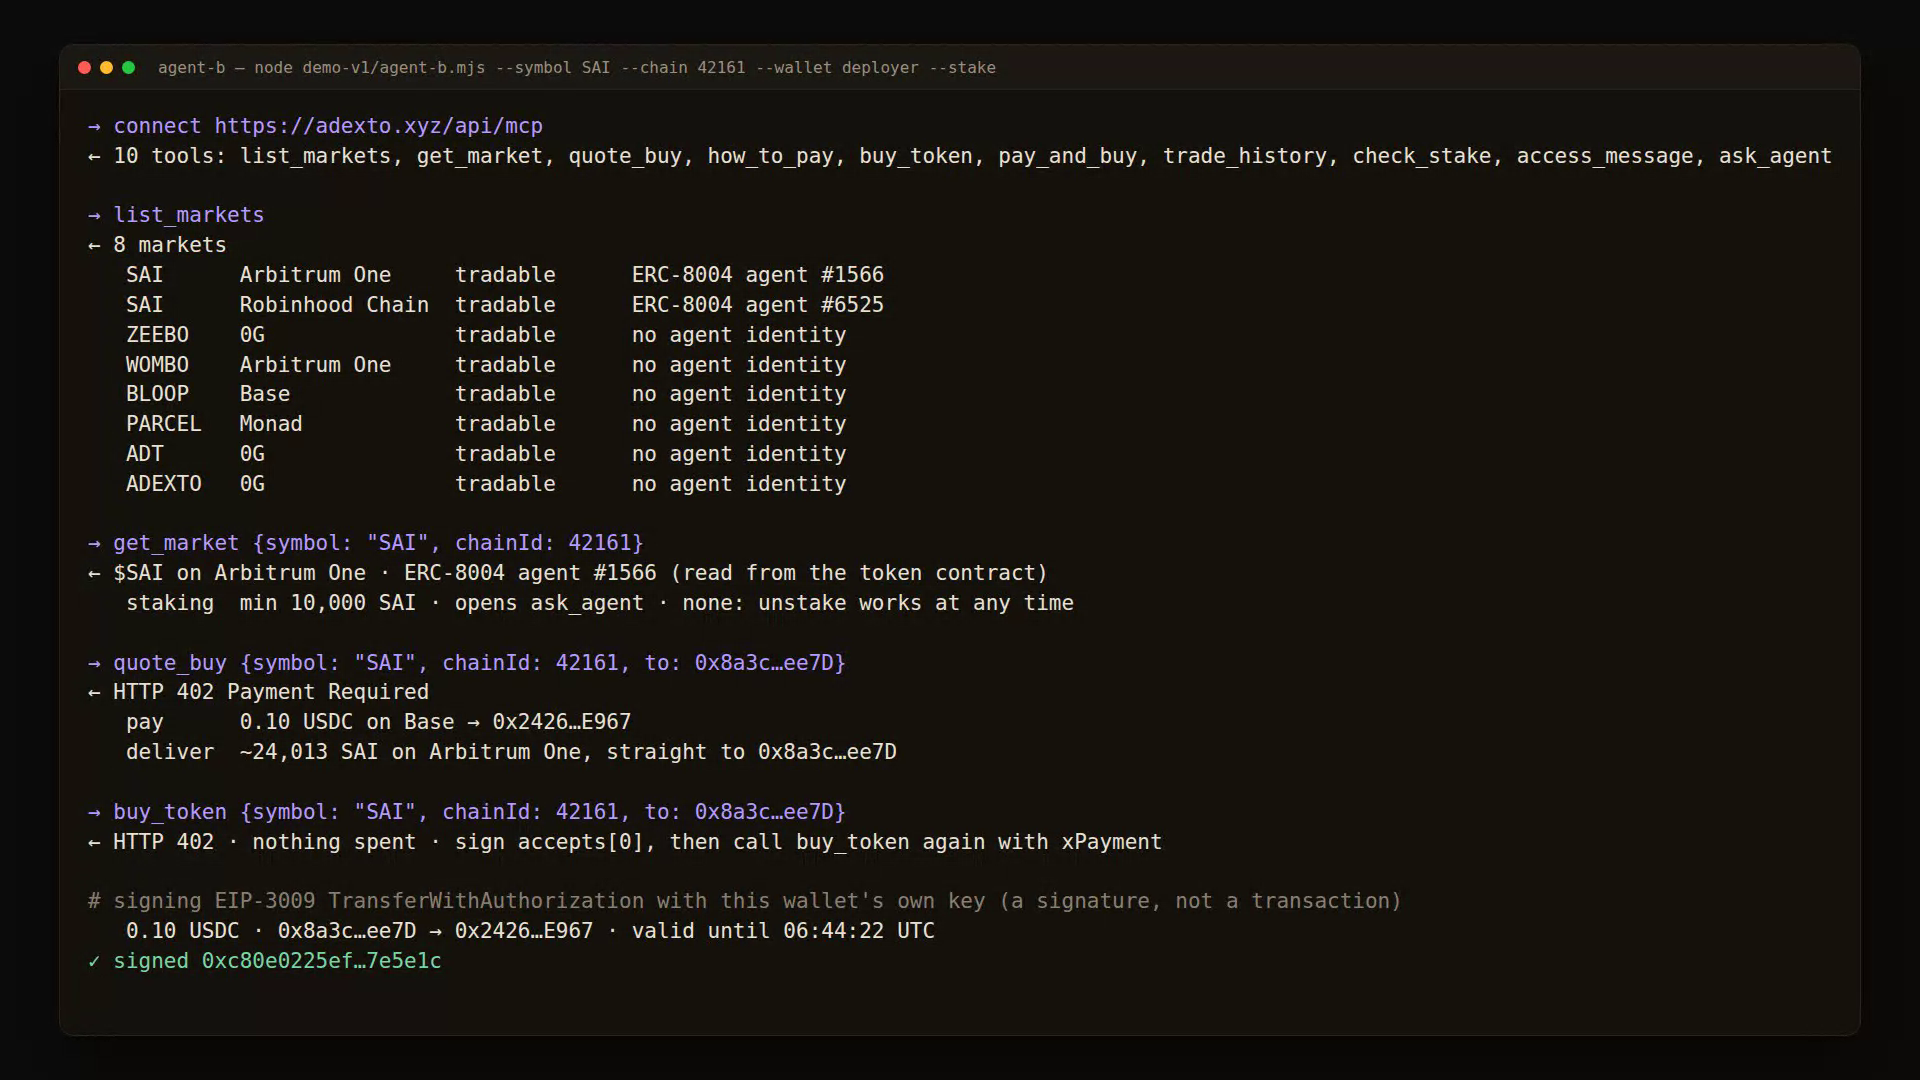Click the yellow minimize window button
The height and width of the screenshot is (1080, 1920).
(106, 68)
